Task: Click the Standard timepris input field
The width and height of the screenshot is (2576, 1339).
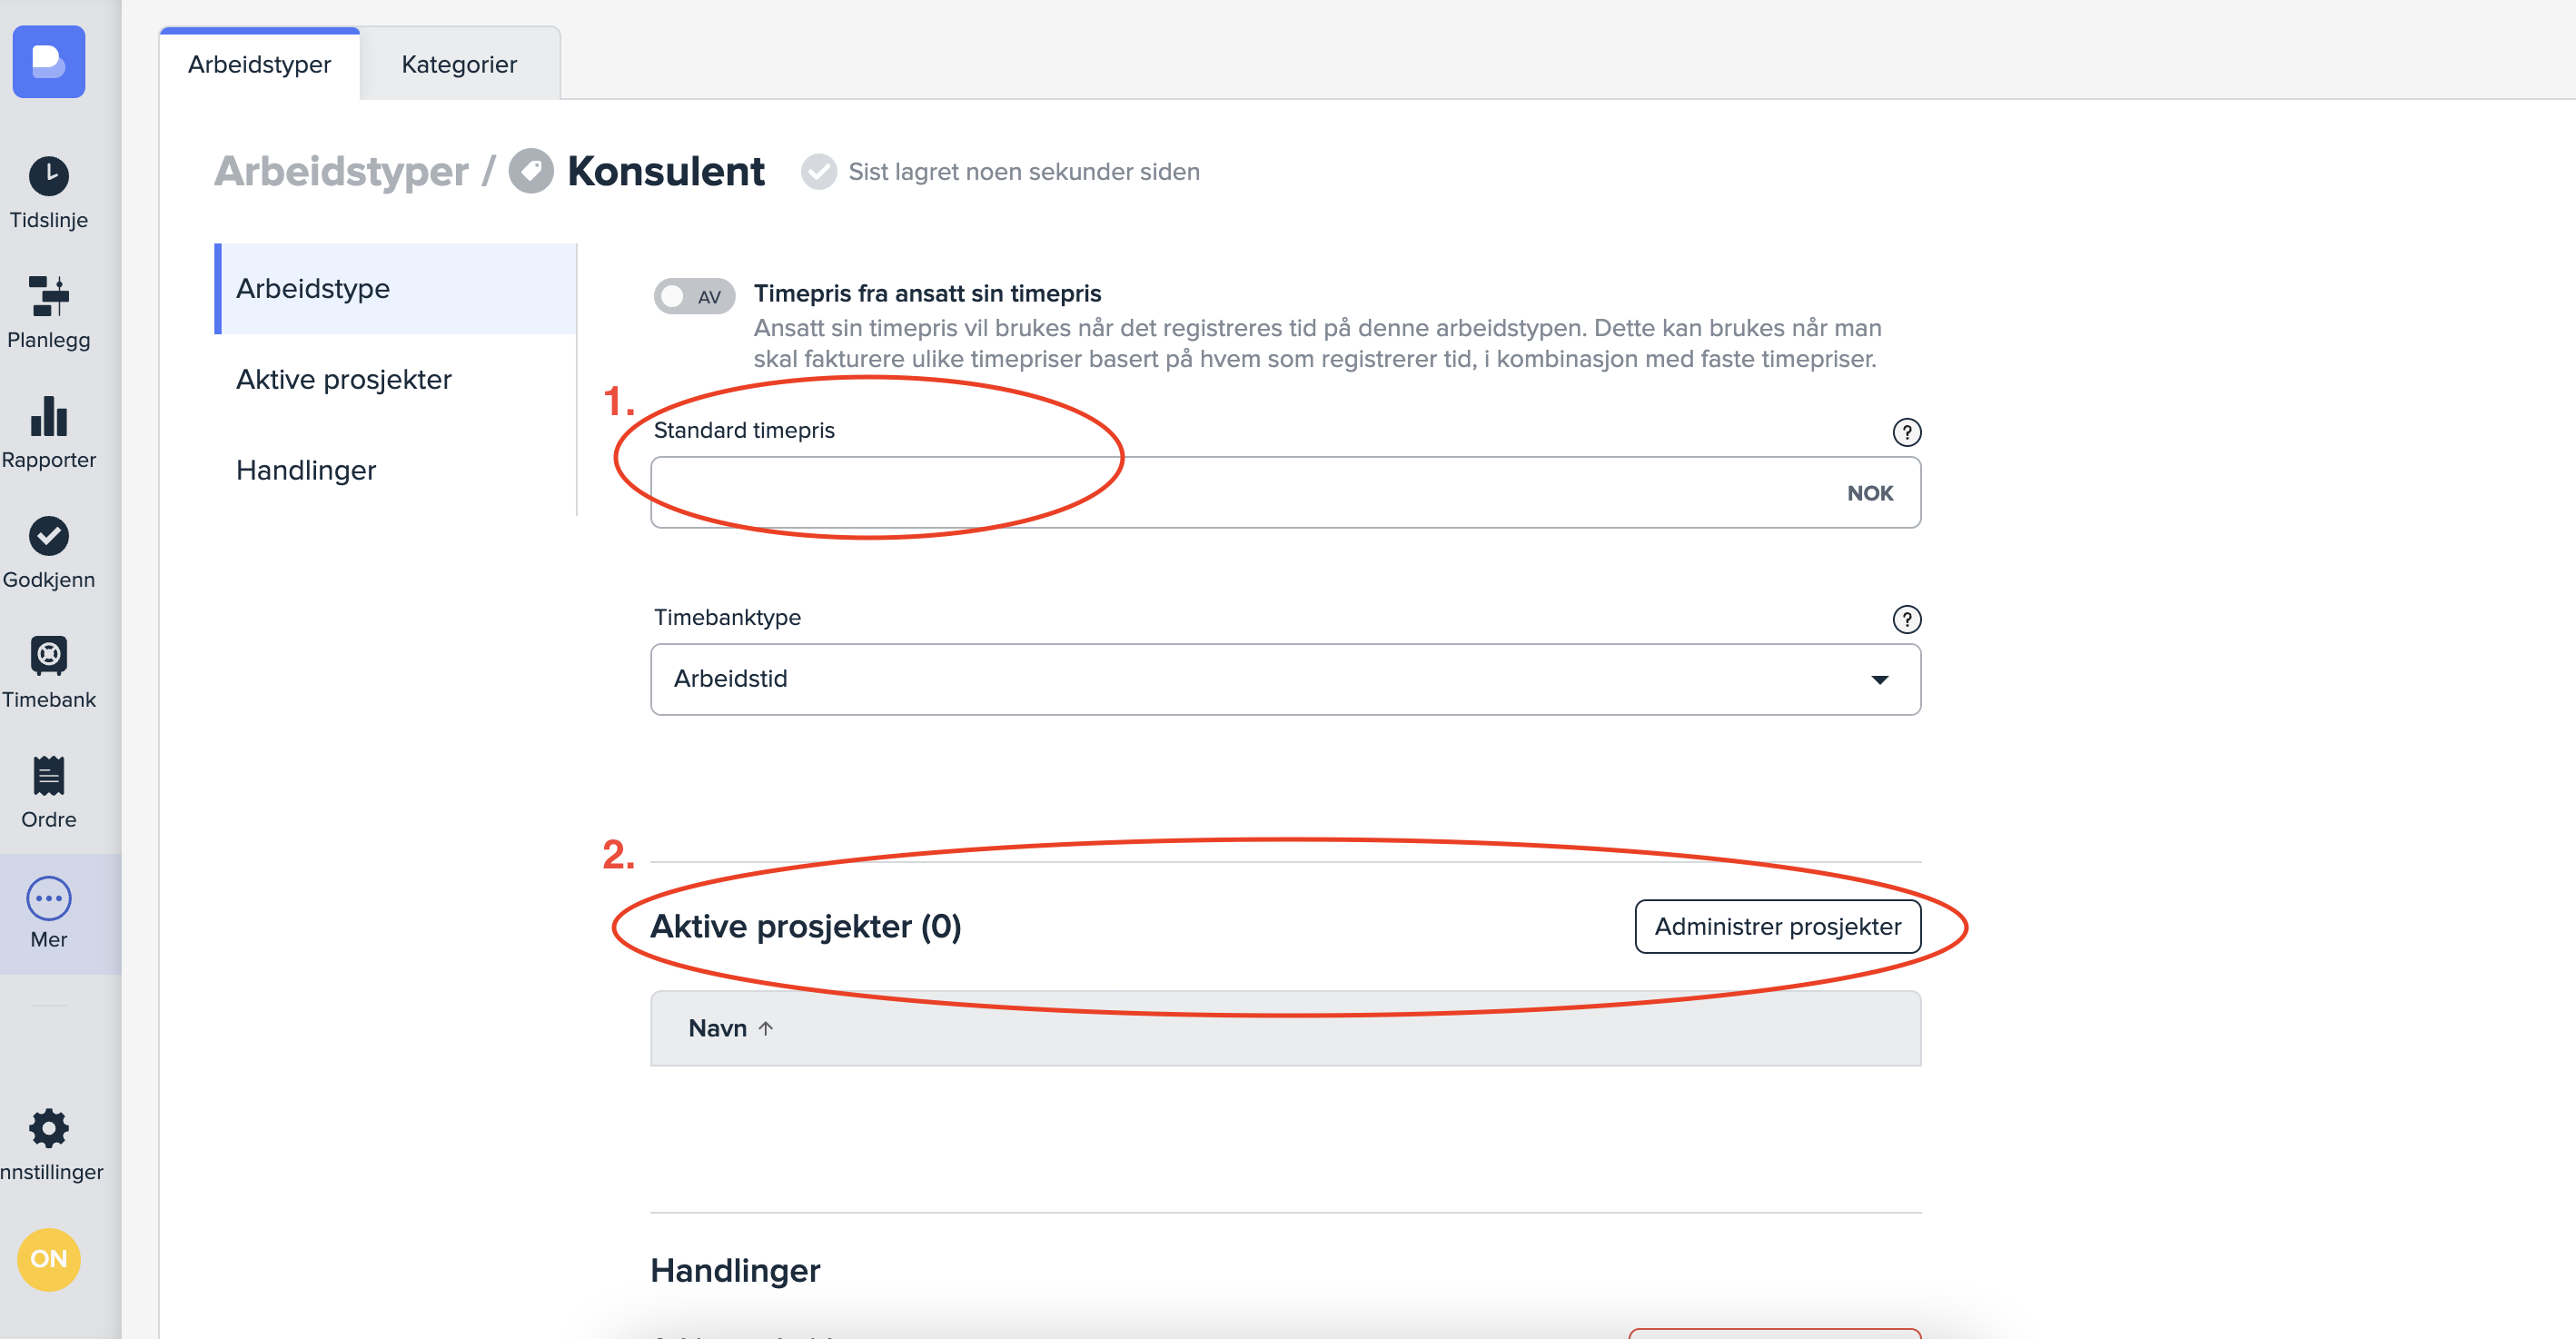Action: point(1240,493)
